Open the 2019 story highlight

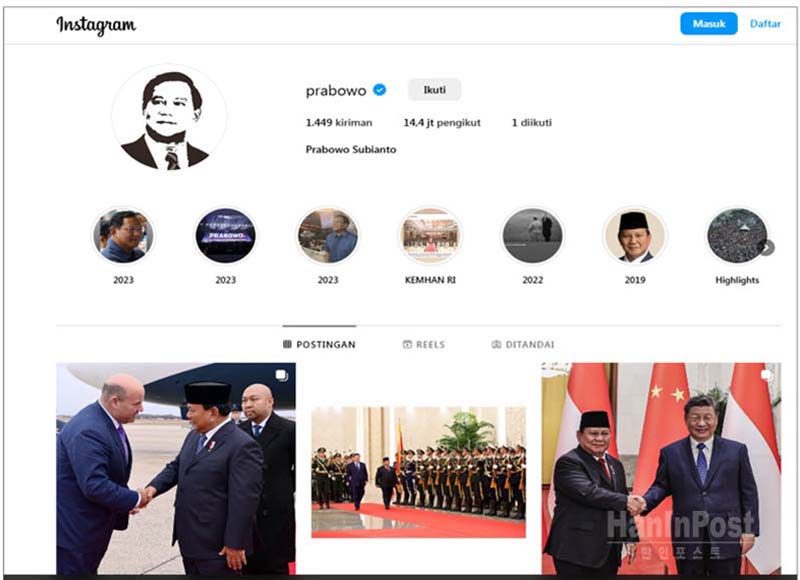(635, 236)
